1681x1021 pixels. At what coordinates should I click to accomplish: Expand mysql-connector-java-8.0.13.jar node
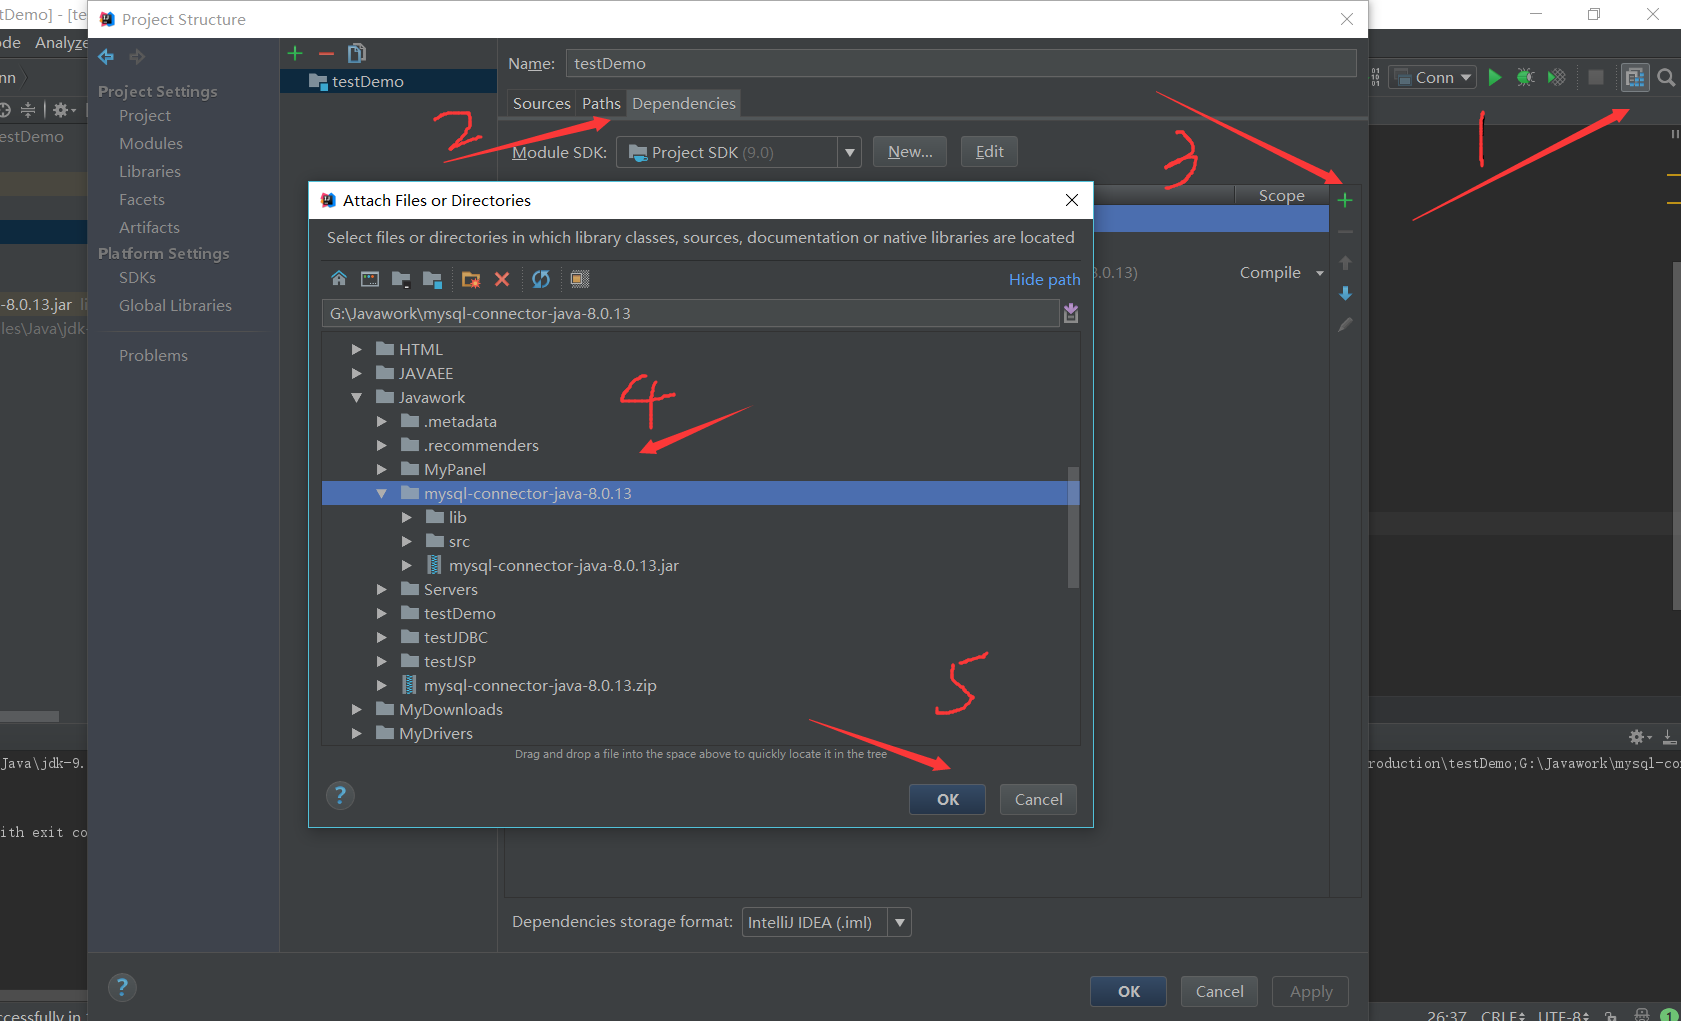pyautogui.click(x=407, y=565)
